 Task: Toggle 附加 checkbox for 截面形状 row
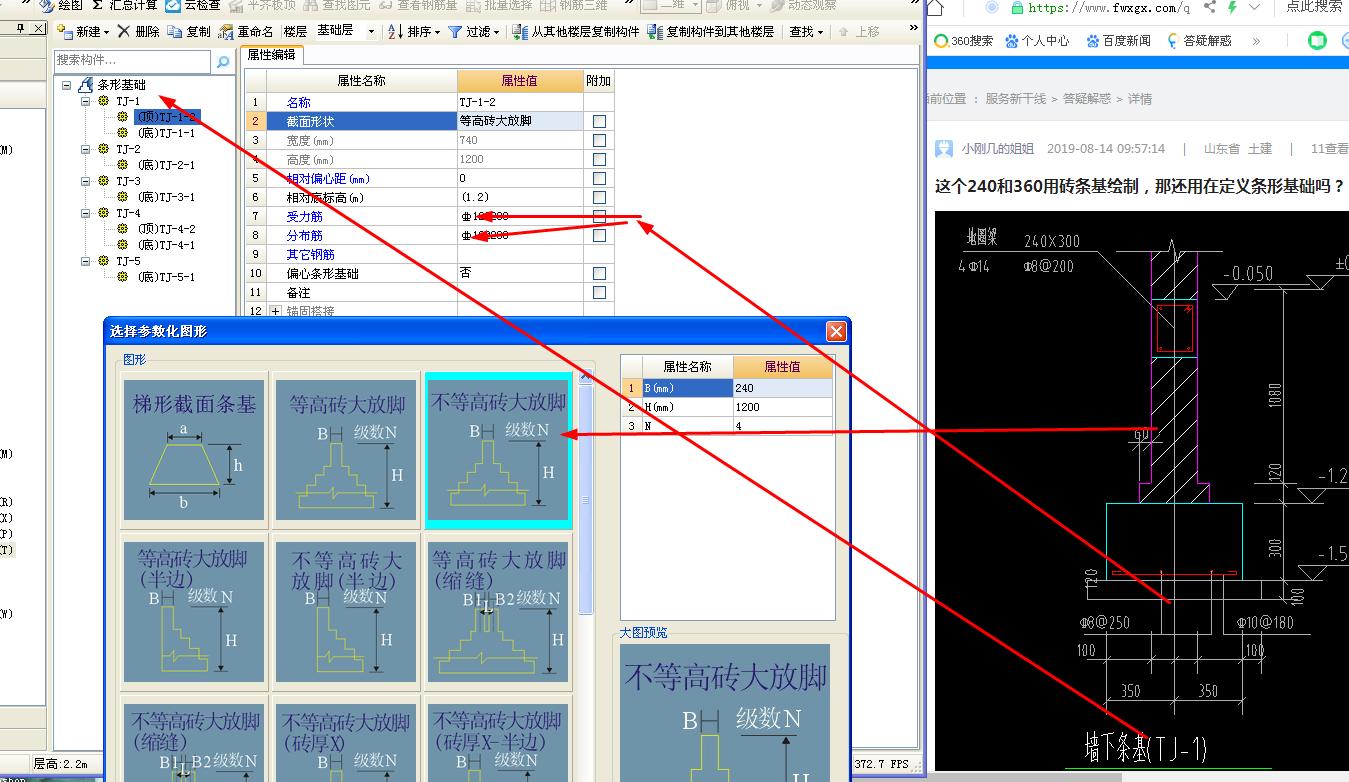(599, 121)
